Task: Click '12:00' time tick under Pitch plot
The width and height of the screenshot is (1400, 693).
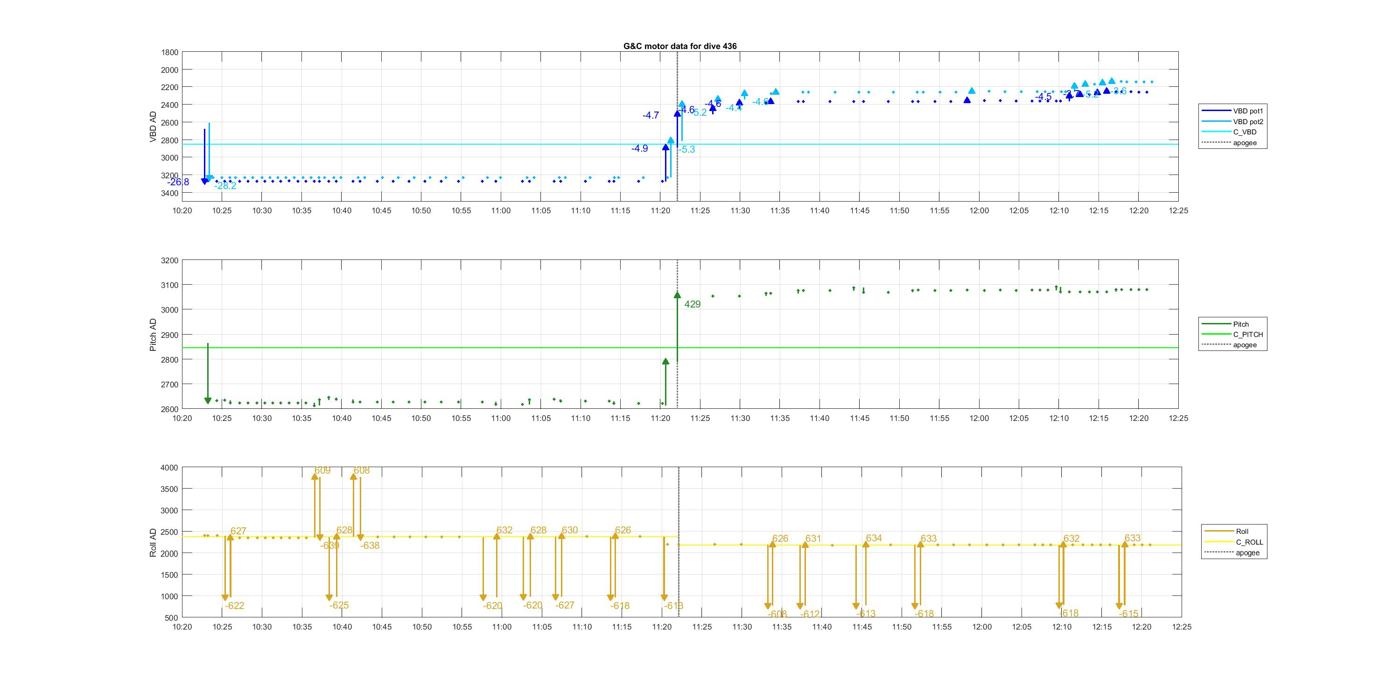Action: pyautogui.click(x=979, y=418)
